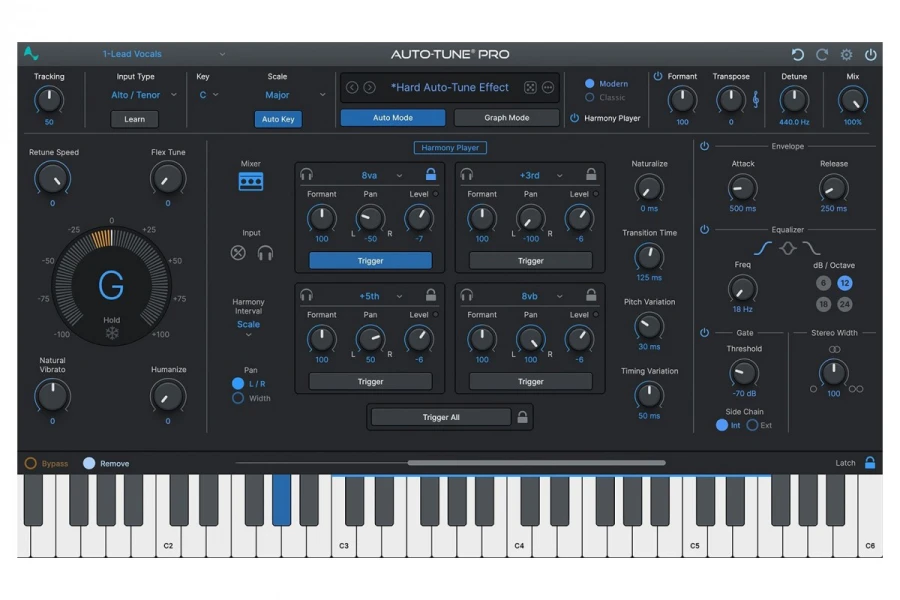900x600 pixels.
Task: Click Trigger for the 8va voice
Action: [370, 261]
